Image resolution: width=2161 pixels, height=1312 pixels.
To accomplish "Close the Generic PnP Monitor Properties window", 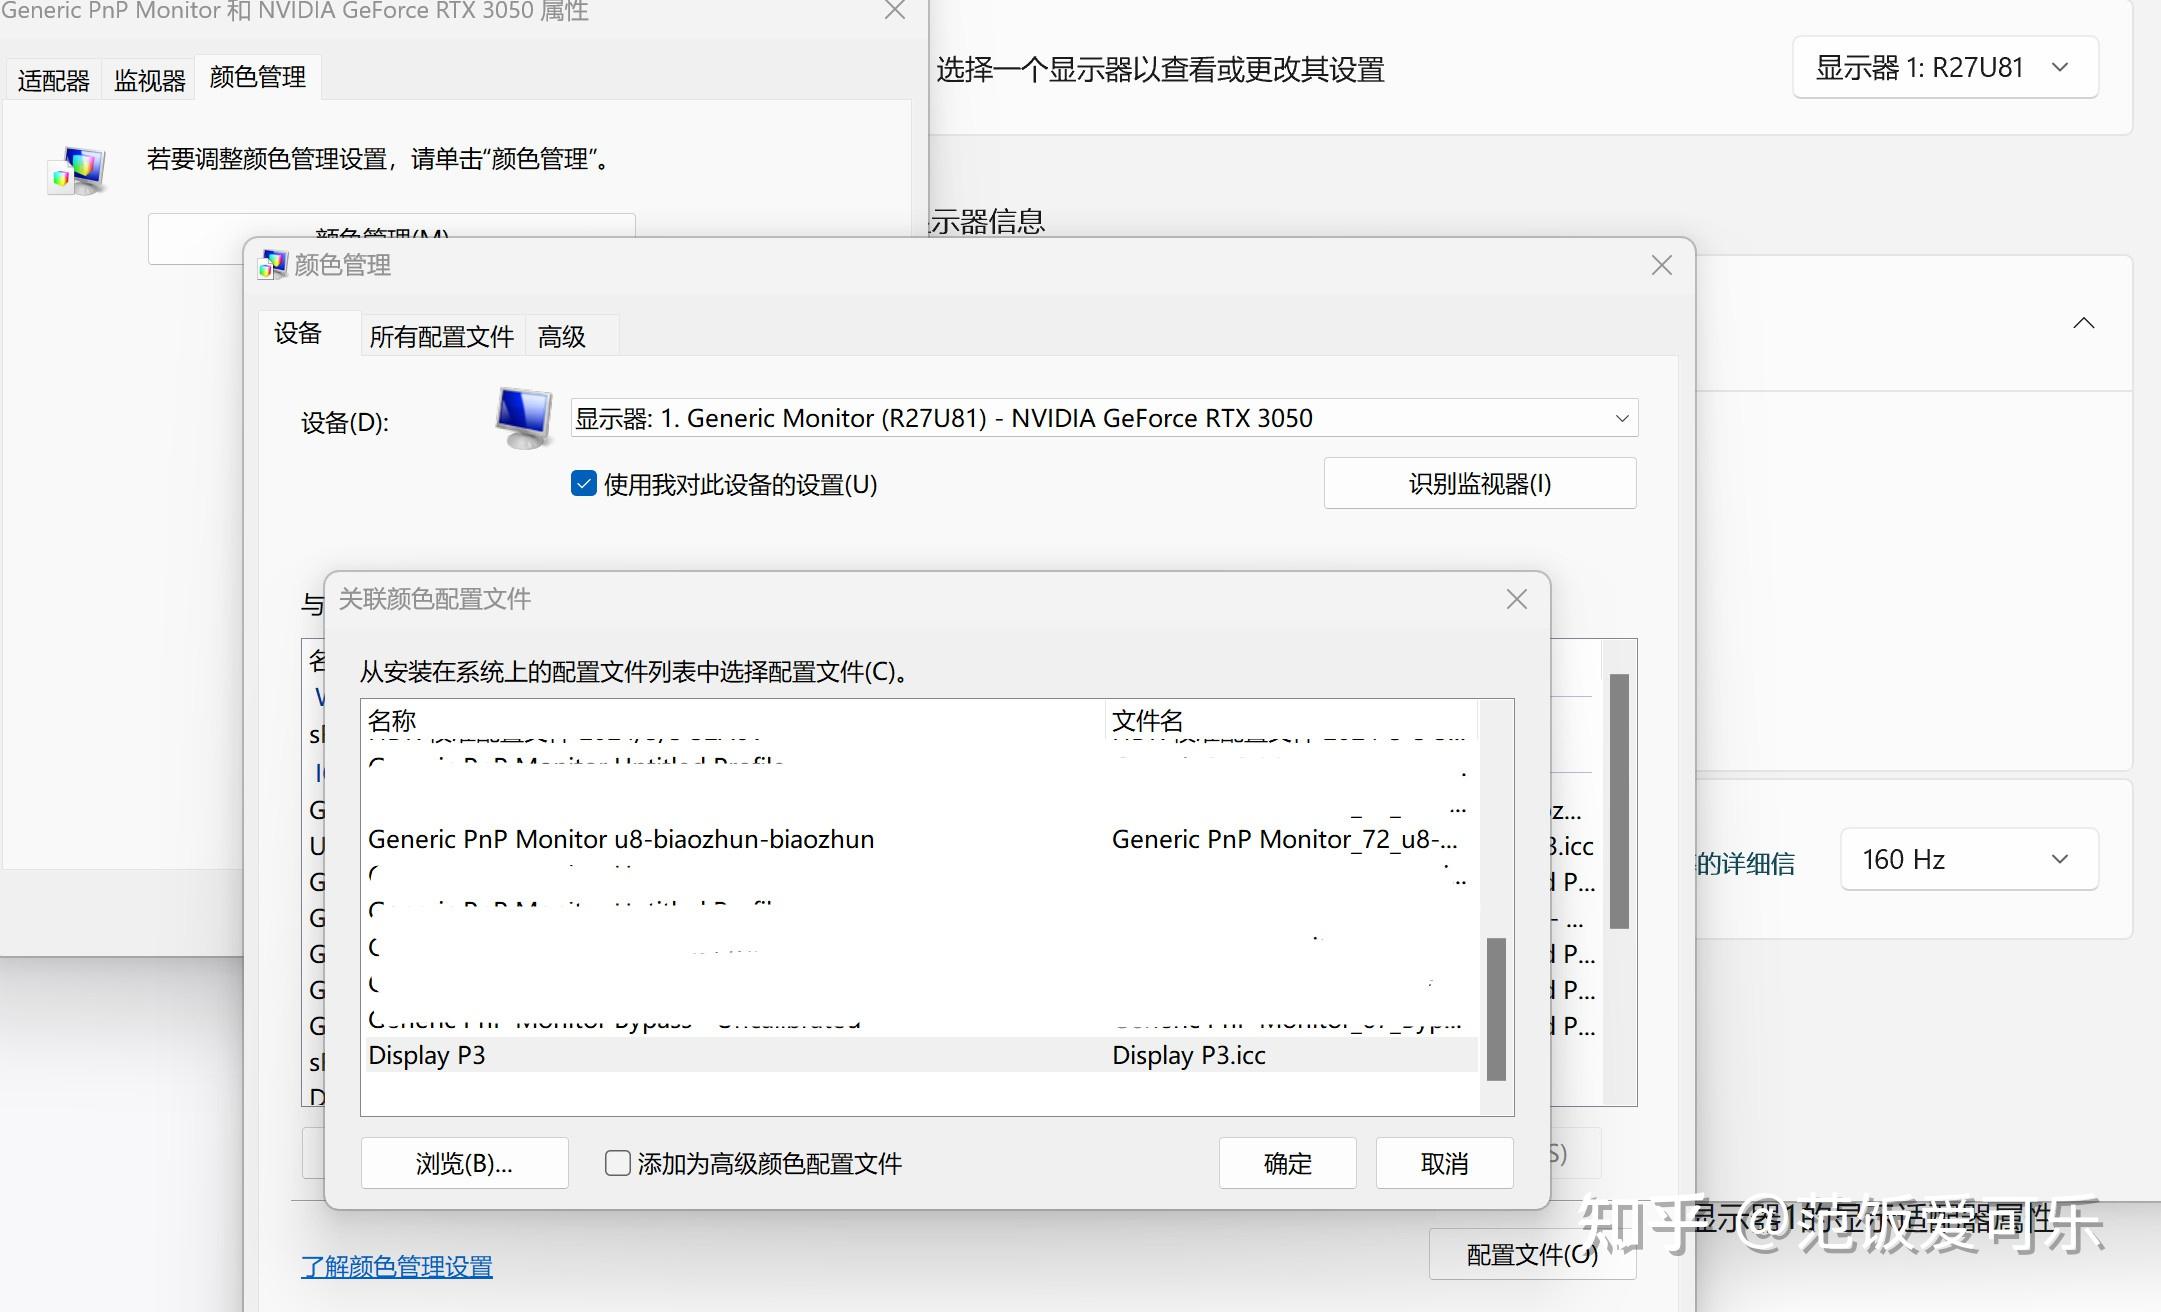I will tap(894, 11).
